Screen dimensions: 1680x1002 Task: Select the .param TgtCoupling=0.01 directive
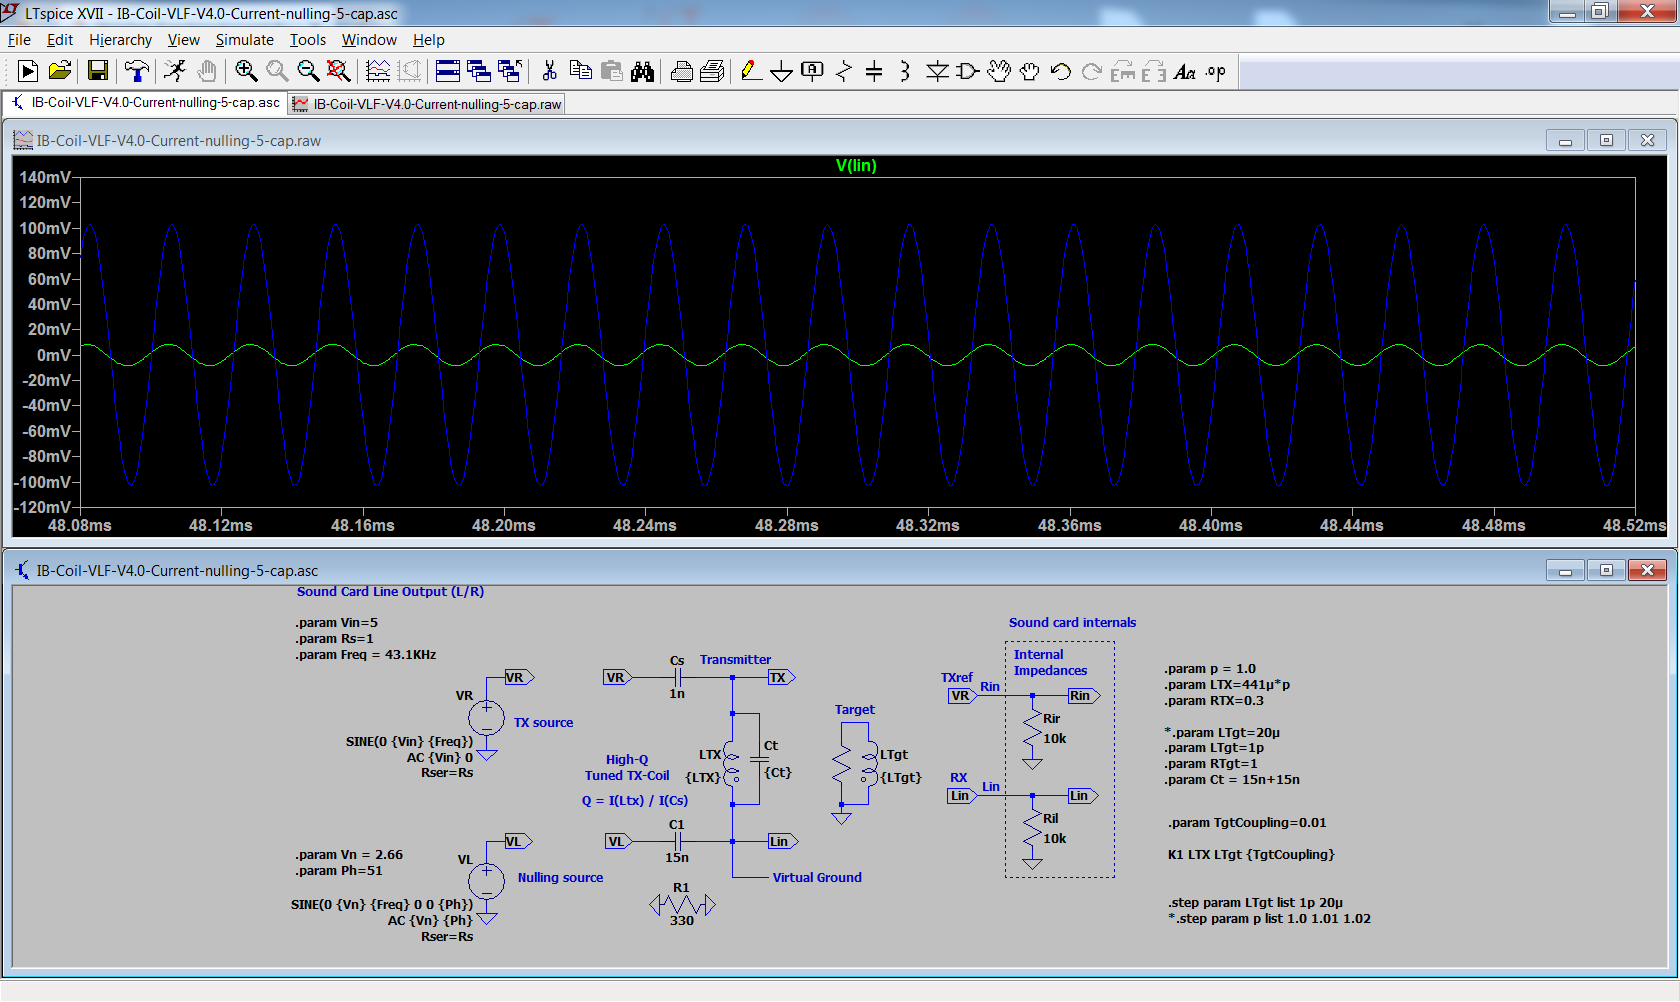tap(1247, 823)
